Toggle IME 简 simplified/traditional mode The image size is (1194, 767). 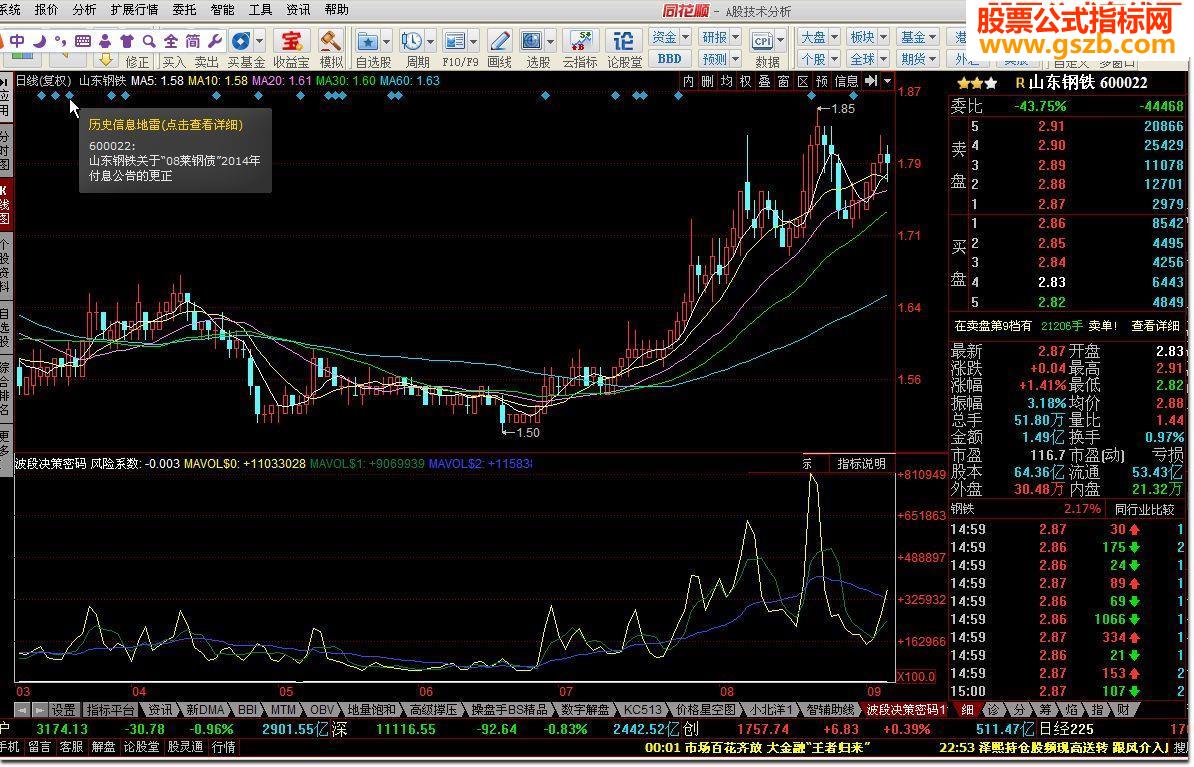pyautogui.click(x=193, y=40)
